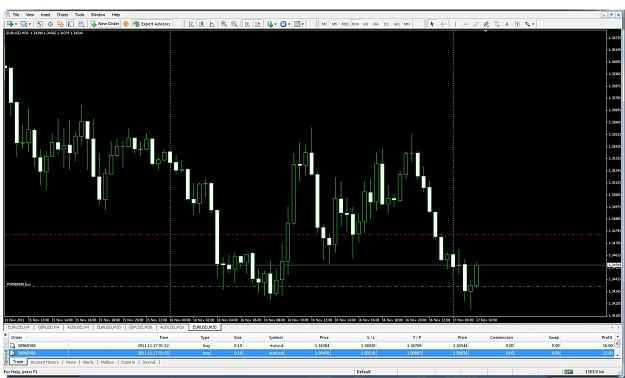Viewport: 625px width, 378px height.
Task: Toggle the Expert Advisors button
Action: coord(152,24)
